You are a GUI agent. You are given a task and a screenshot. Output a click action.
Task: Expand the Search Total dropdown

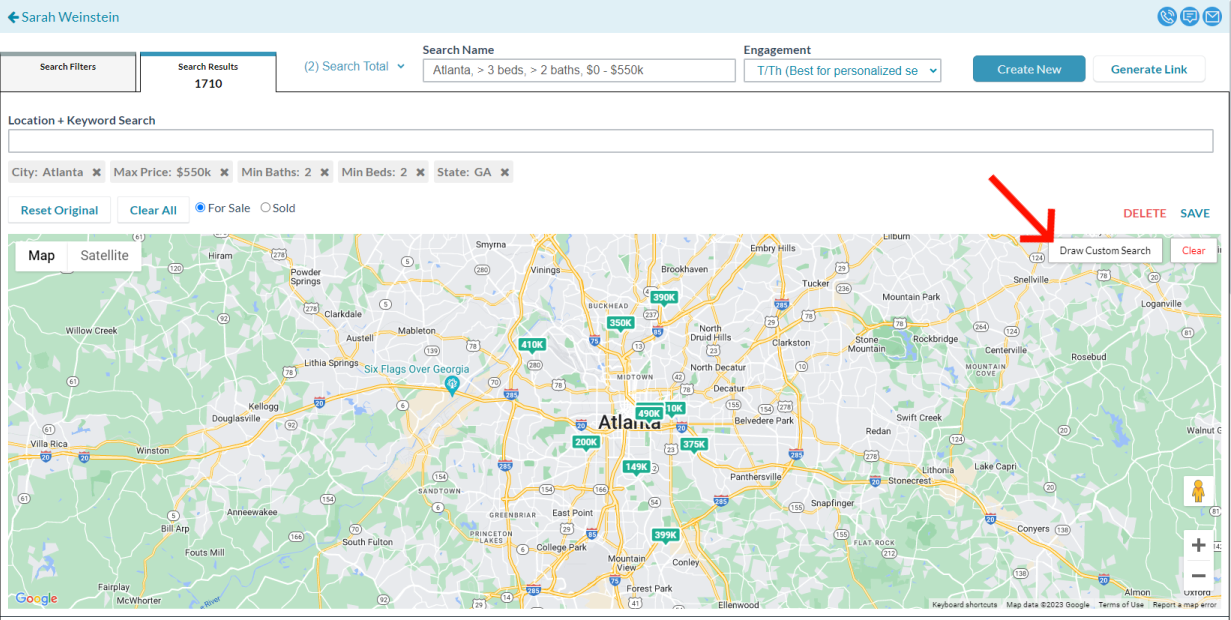click(353, 65)
